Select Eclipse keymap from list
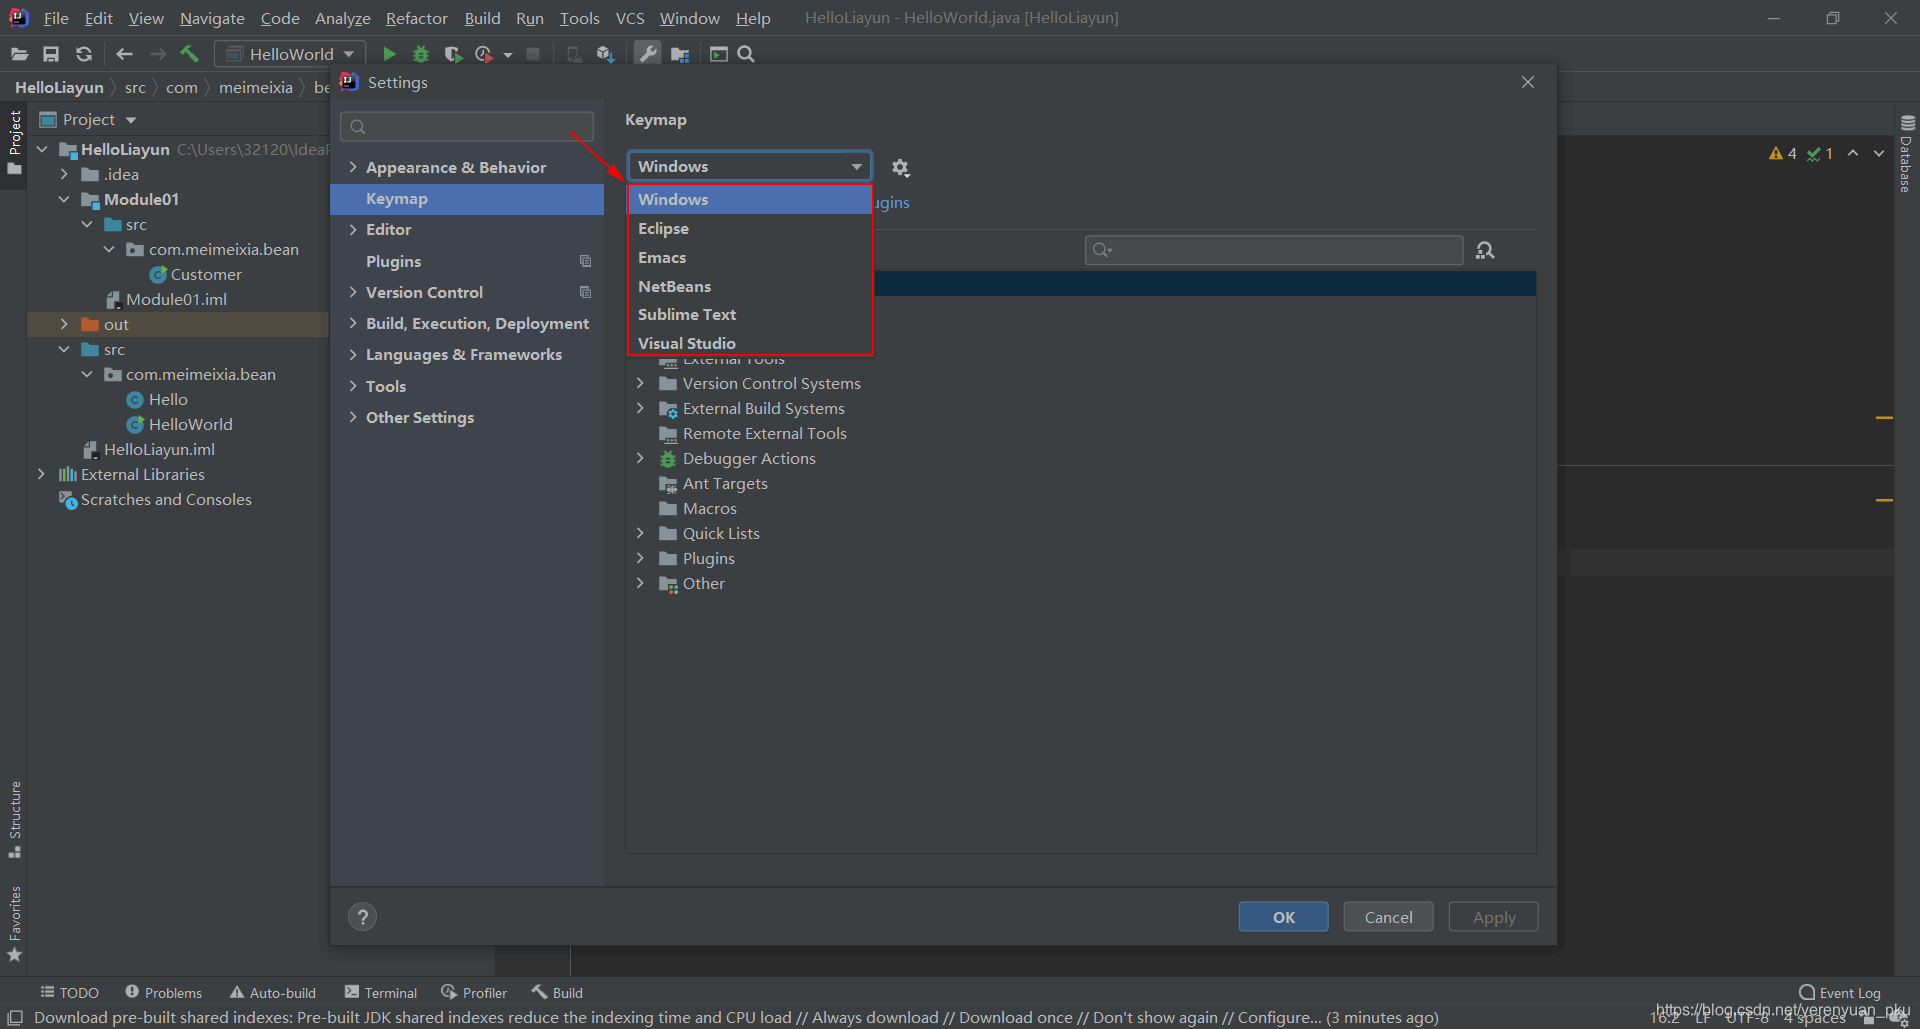This screenshot has height=1029, width=1920. pyautogui.click(x=749, y=228)
